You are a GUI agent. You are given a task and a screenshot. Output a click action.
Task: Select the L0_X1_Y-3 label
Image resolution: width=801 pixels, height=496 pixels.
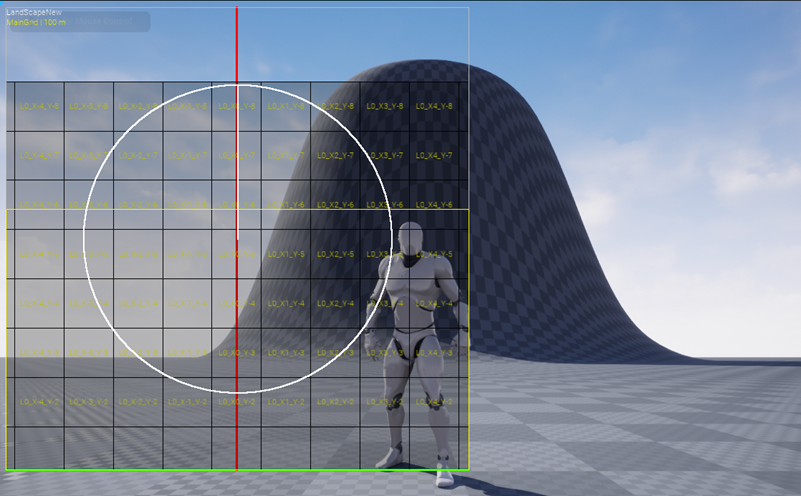[x=286, y=353]
